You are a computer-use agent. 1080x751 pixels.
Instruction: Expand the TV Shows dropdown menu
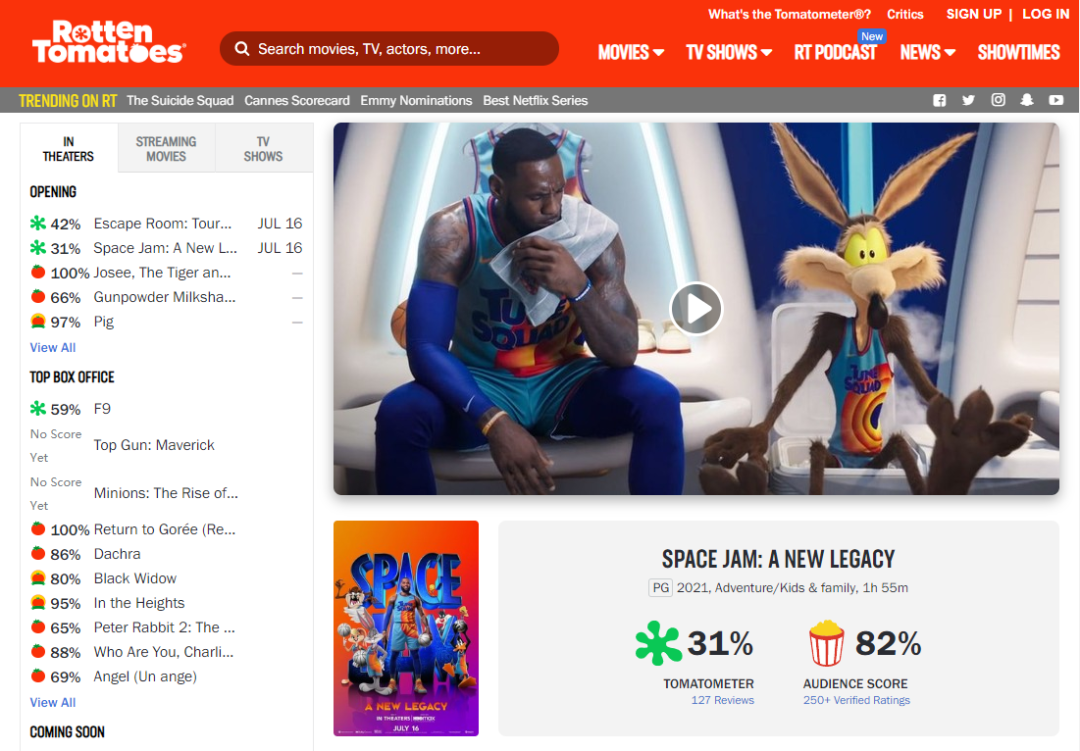[x=729, y=52]
